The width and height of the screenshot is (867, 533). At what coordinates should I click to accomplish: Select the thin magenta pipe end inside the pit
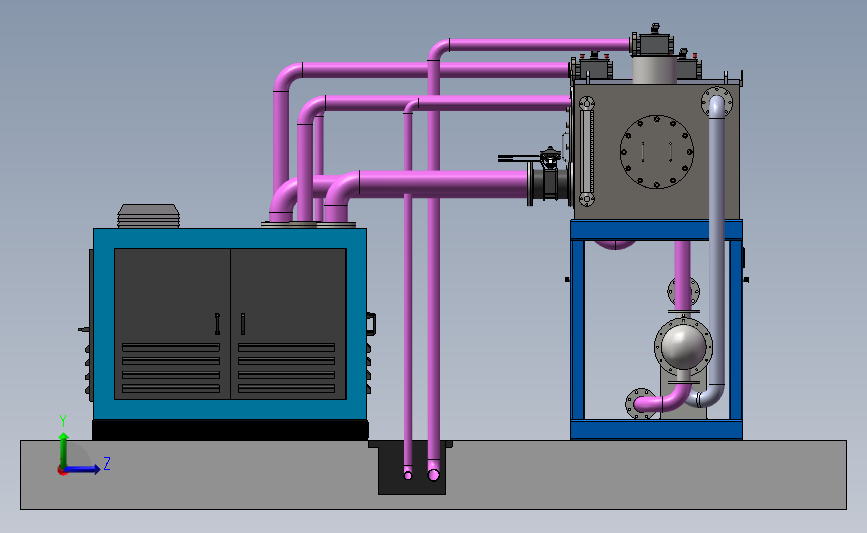[408, 475]
